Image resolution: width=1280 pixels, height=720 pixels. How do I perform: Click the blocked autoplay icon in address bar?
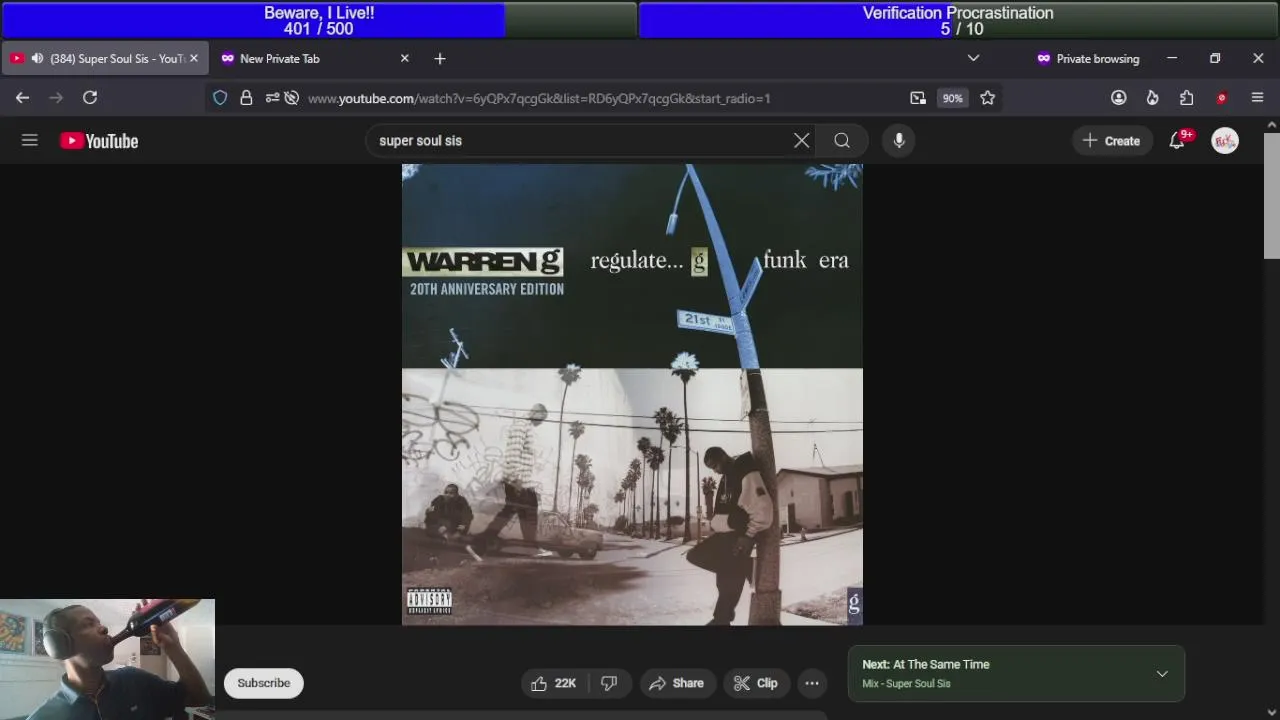[292, 98]
